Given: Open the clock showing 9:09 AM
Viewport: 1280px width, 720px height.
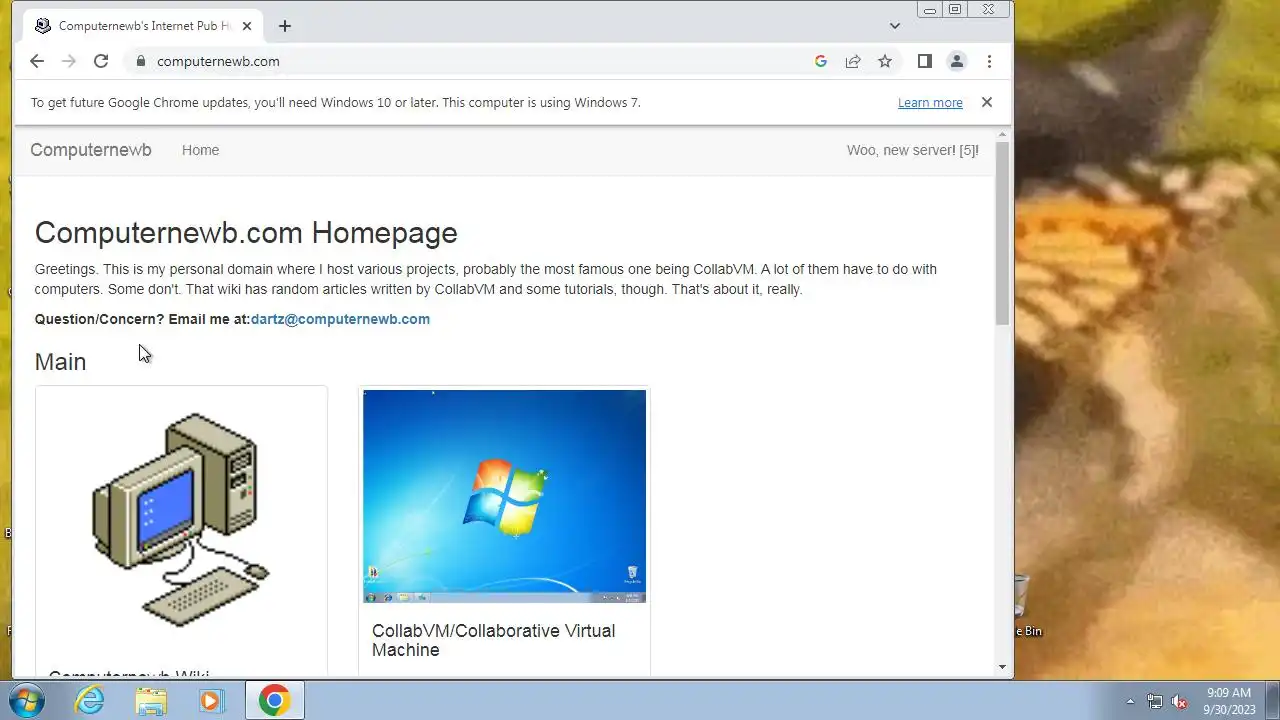Looking at the screenshot, I should point(1229,701).
